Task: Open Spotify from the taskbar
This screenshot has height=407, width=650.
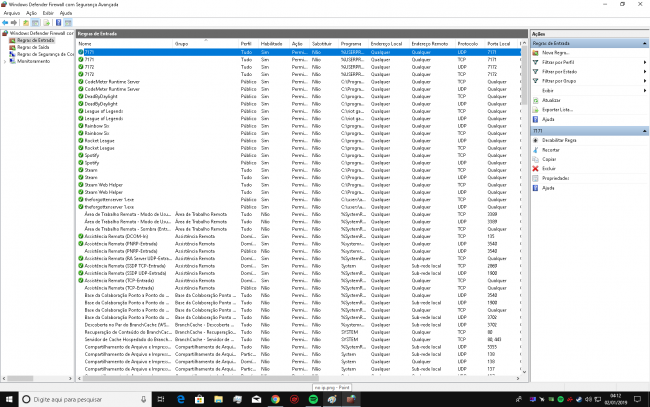Action: (313, 399)
